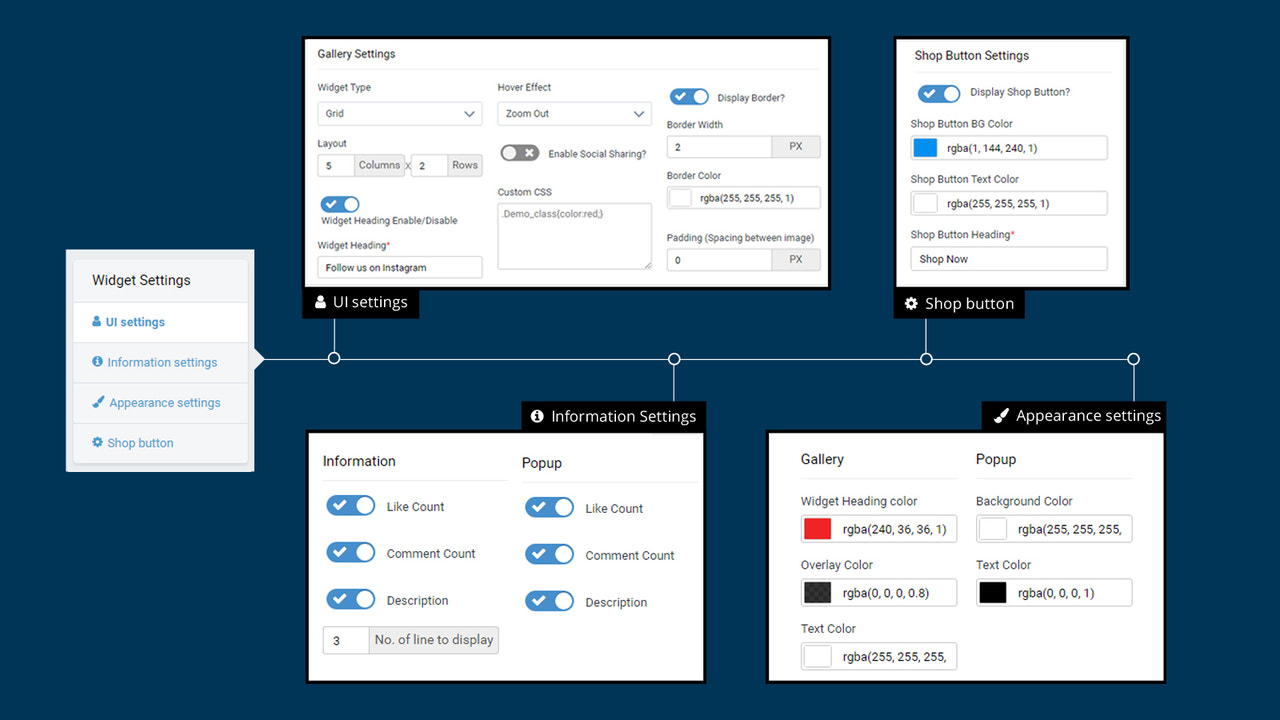This screenshot has width=1280, height=720.
Task: Click the Custom CSS text area
Action: [574, 235]
